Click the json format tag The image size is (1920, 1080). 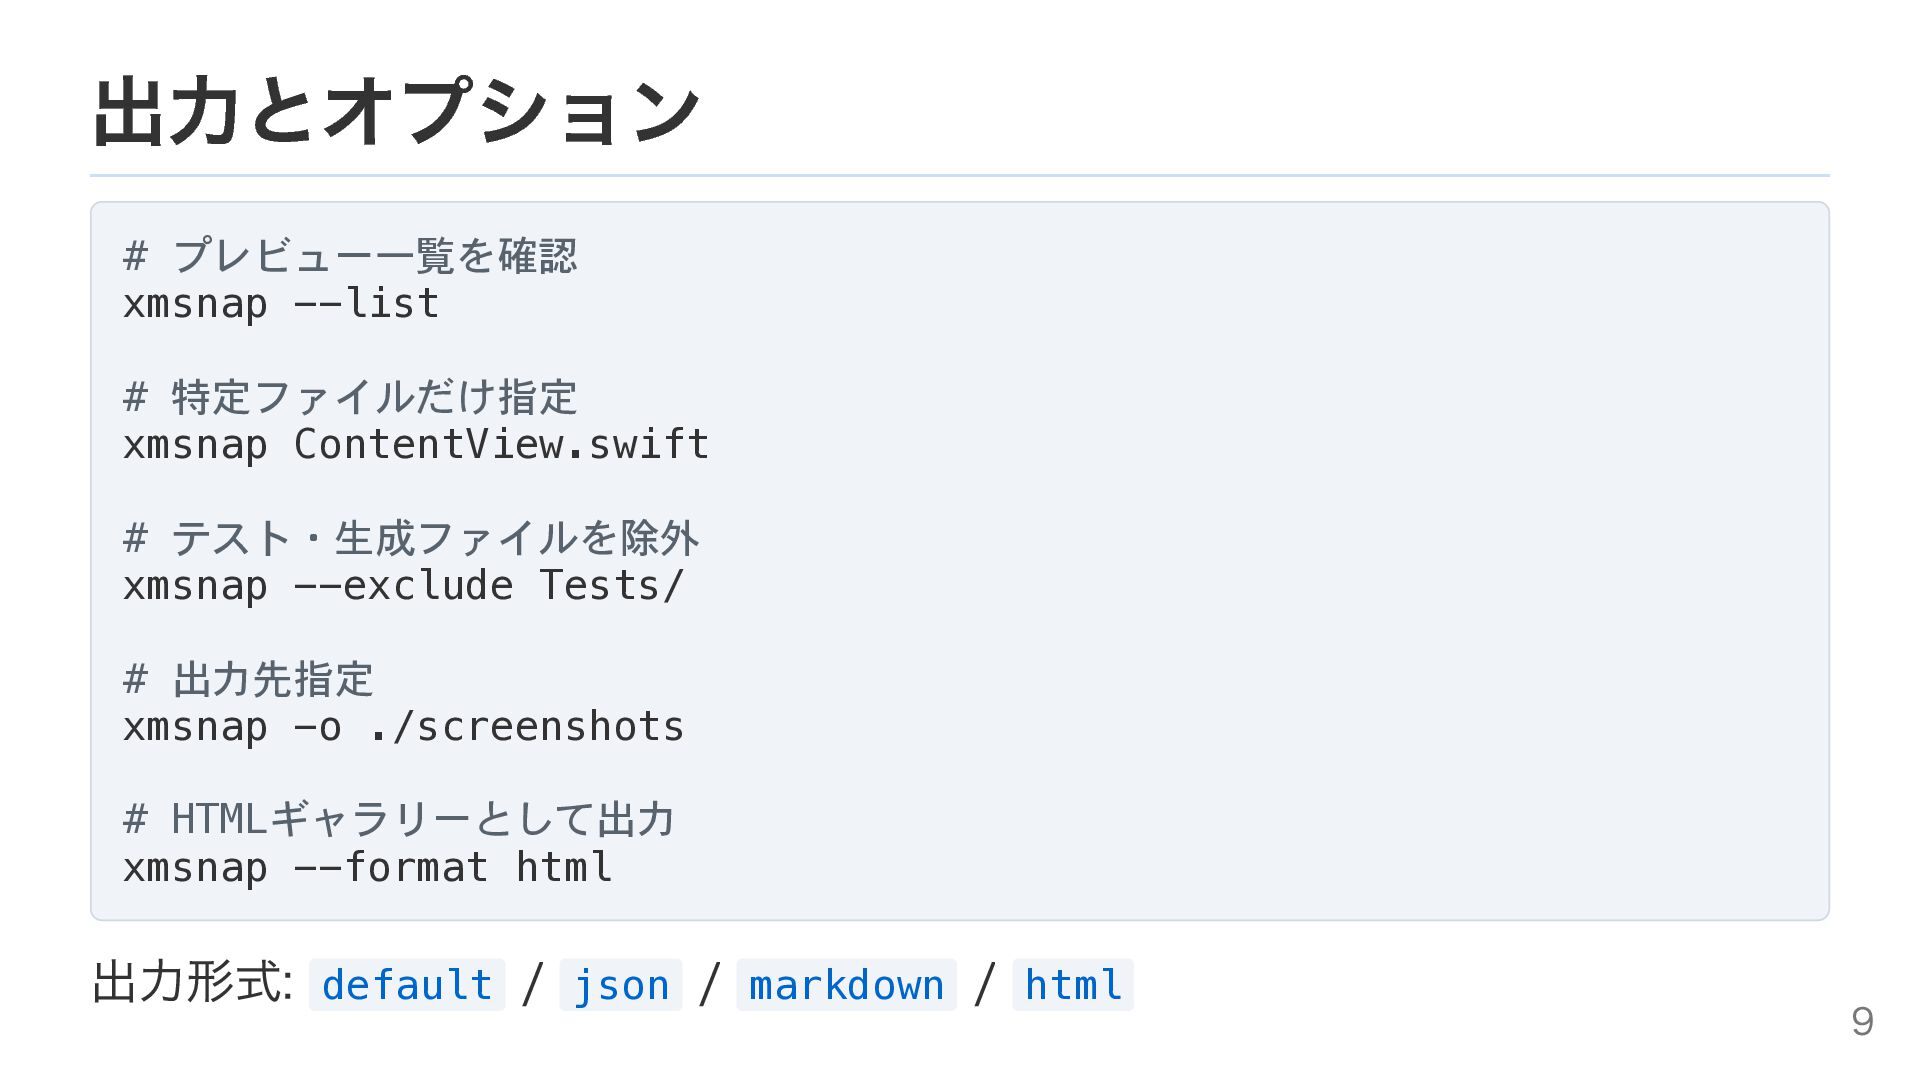620,985
